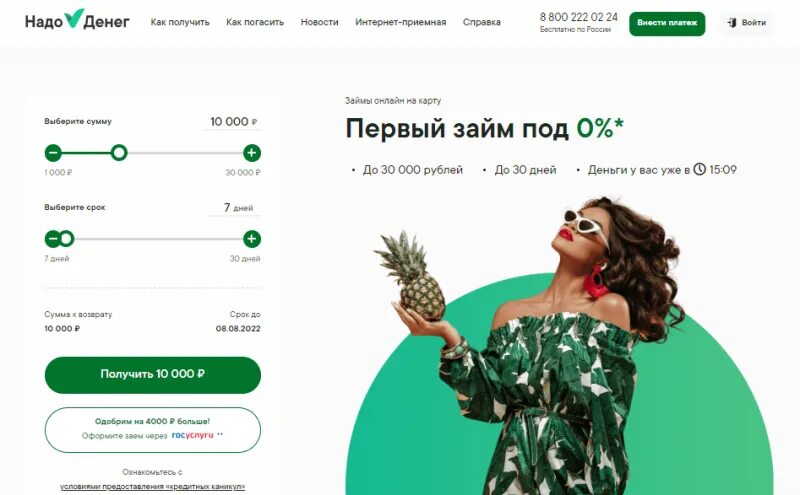
Task: Click the term slider handle
Action: pos(66,238)
